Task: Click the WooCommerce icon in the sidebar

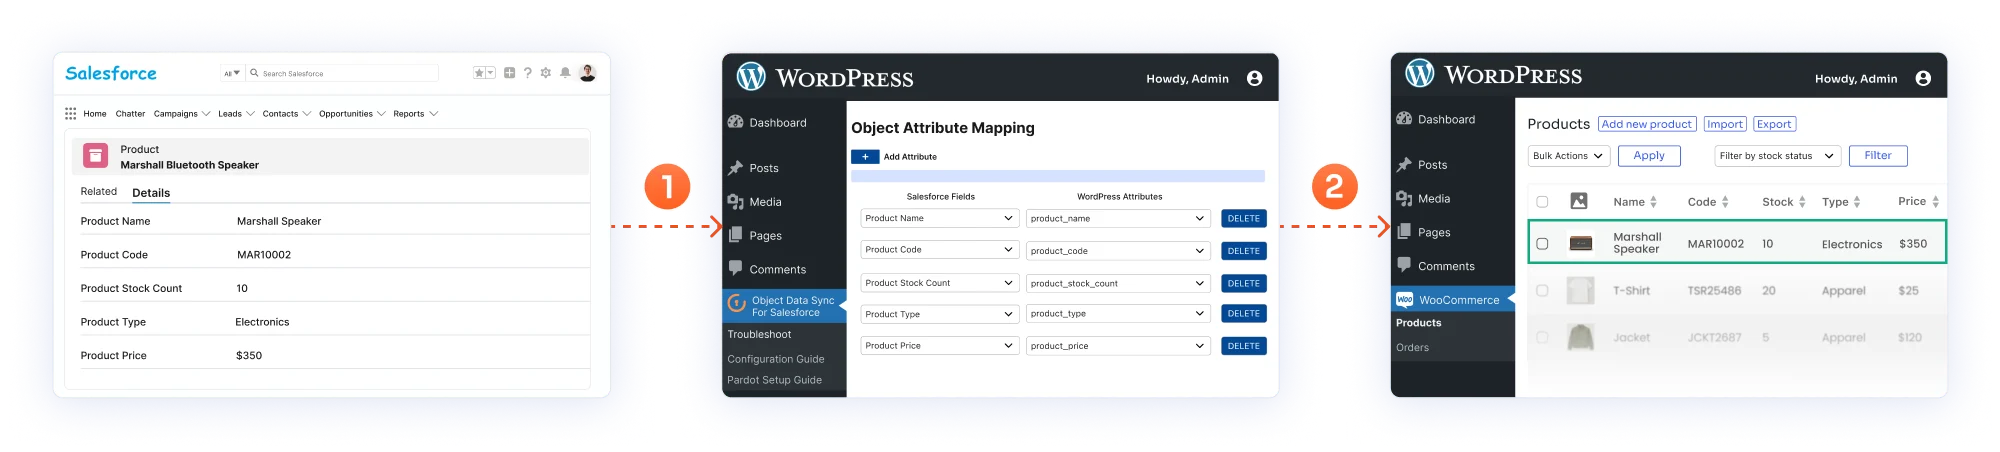Action: click(x=1405, y=299)
